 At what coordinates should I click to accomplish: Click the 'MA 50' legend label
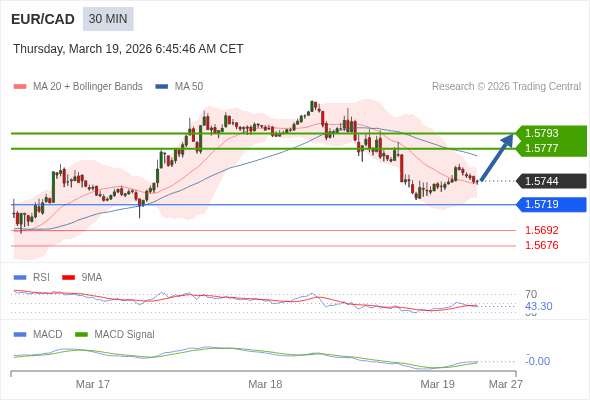coord(189,87)
